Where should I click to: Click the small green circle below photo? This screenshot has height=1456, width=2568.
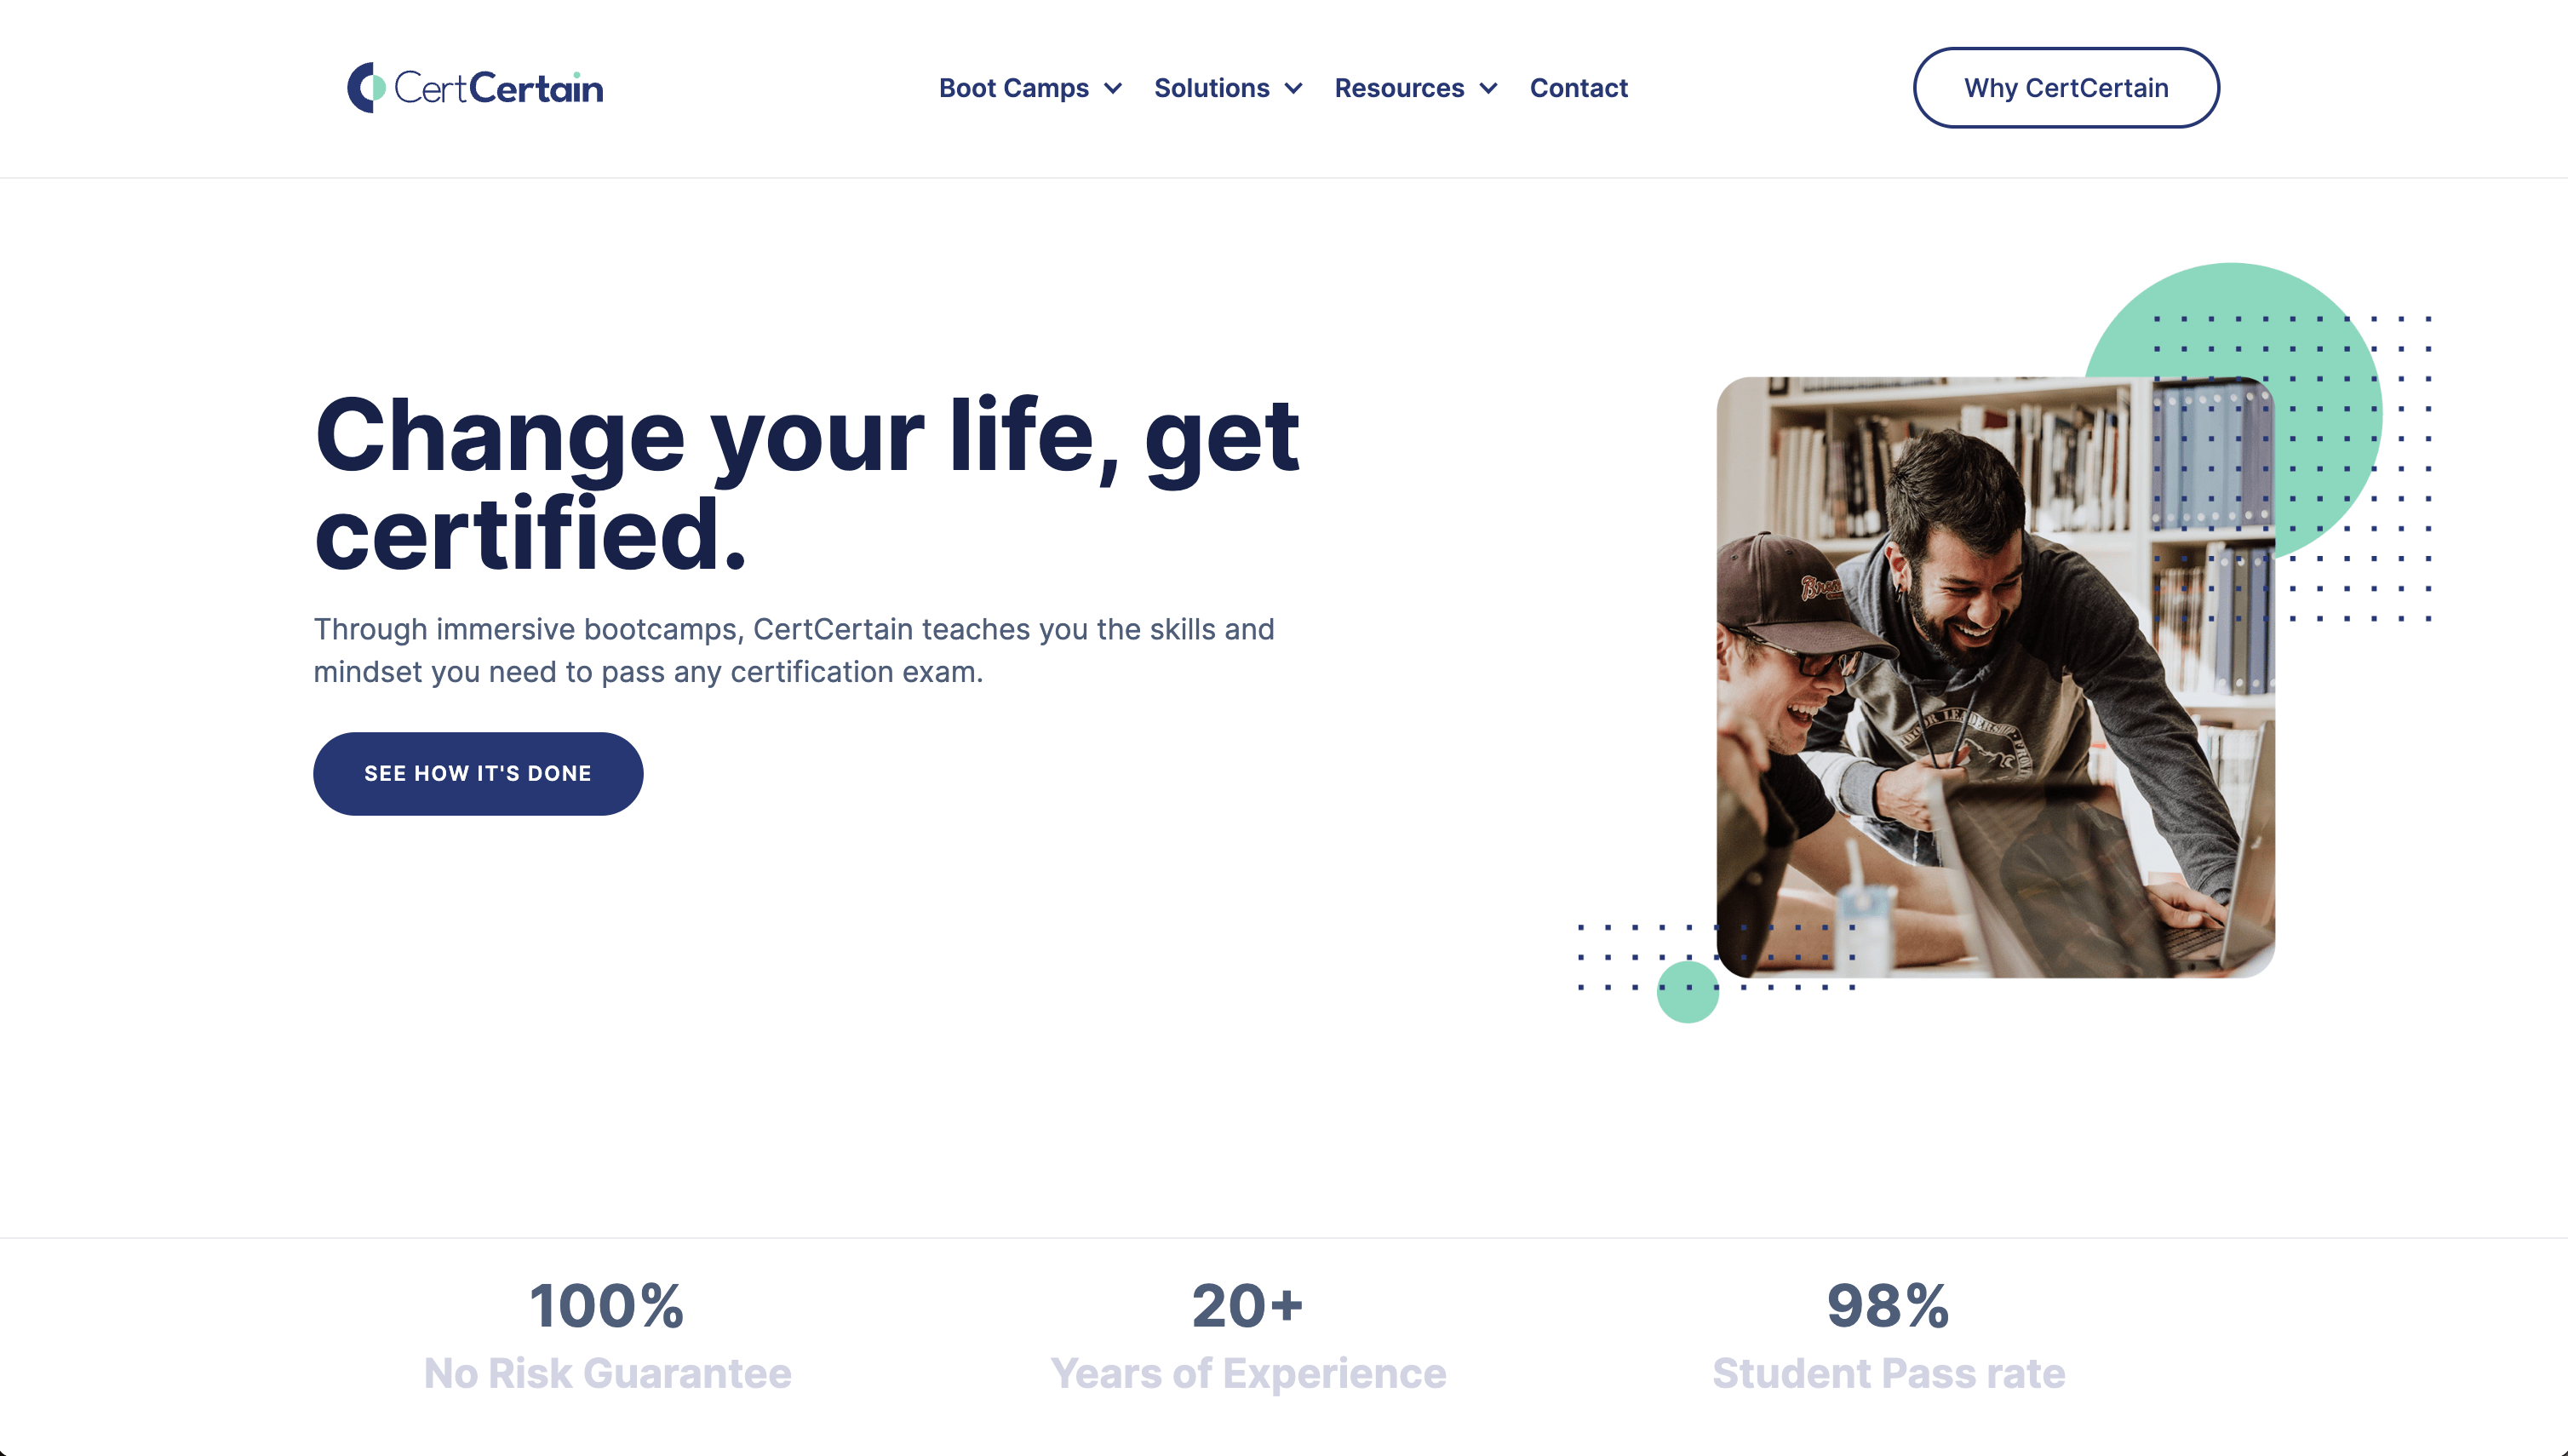point(1688,991)
